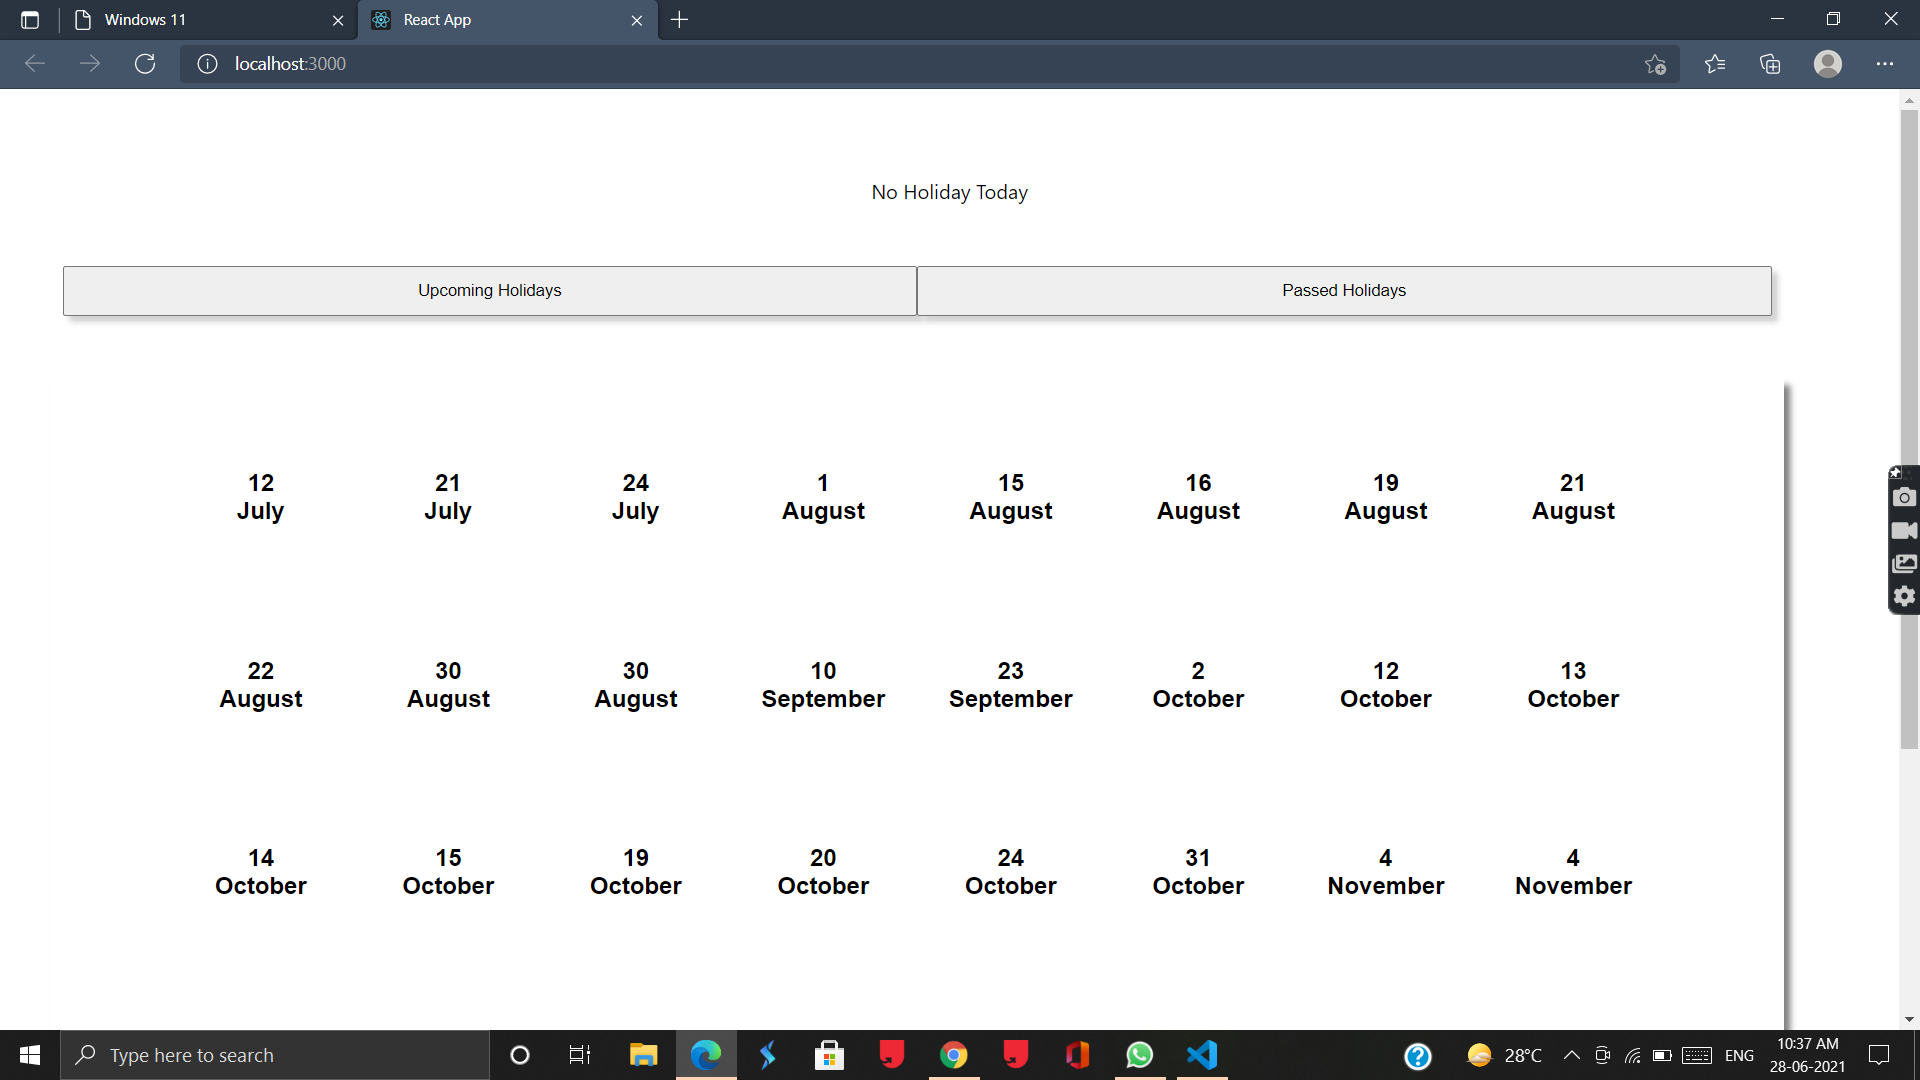Open the capture sidebar settings gear
Image resolution: width=1920 pixels, height=1080 pixels.
pos(1904,596)
